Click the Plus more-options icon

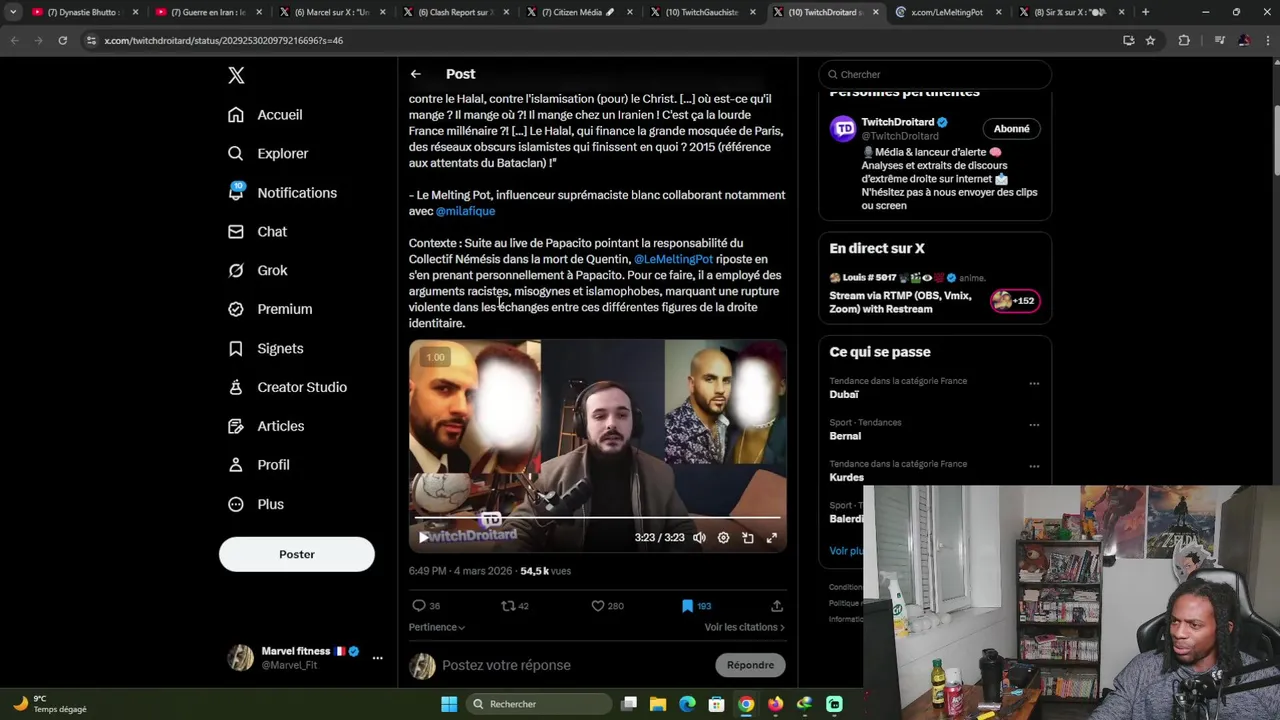(236, 504)
